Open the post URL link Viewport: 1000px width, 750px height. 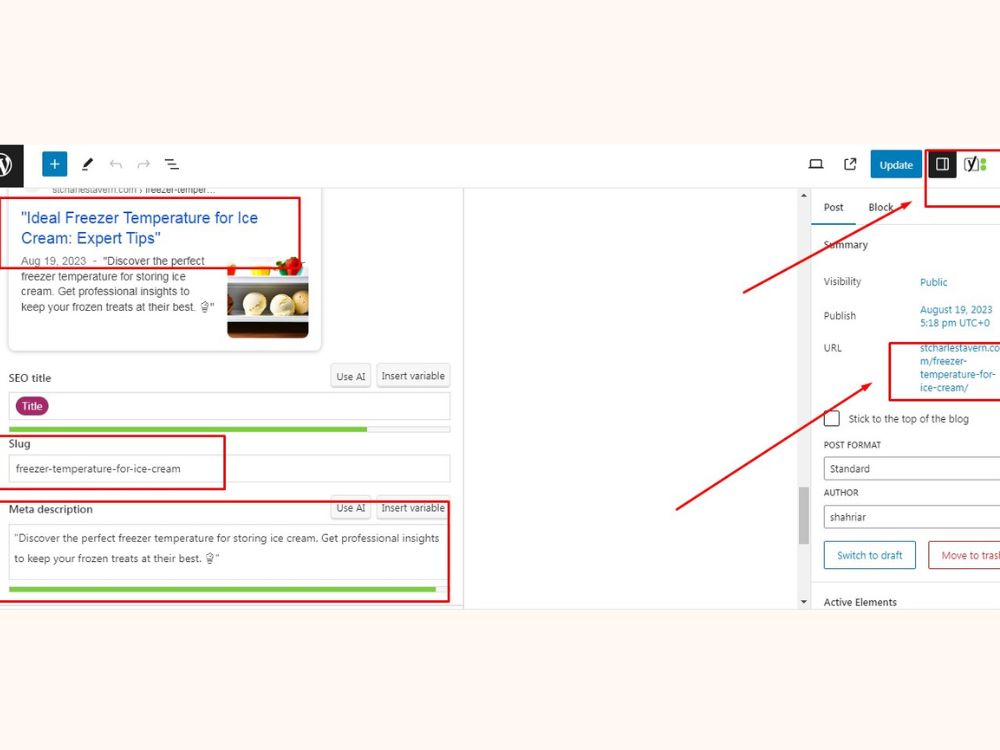[959, 367]
